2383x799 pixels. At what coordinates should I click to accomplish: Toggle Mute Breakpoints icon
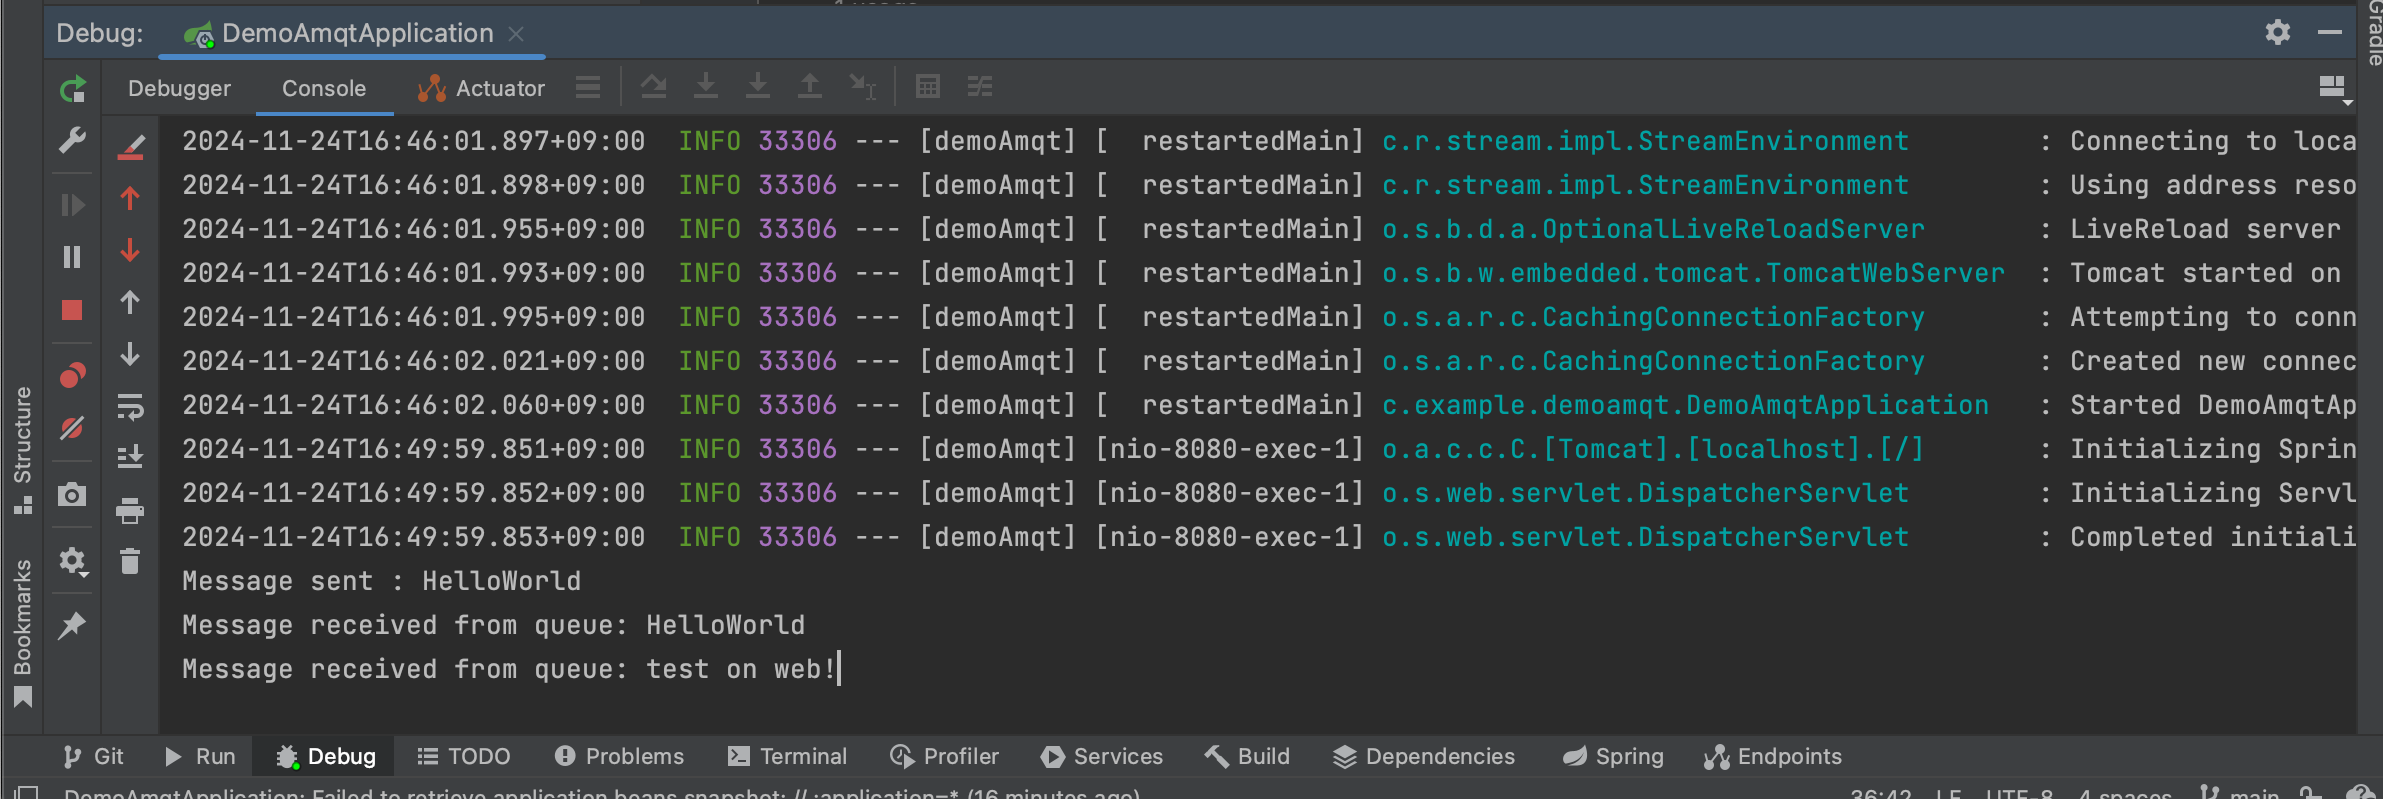coord(72,428)
